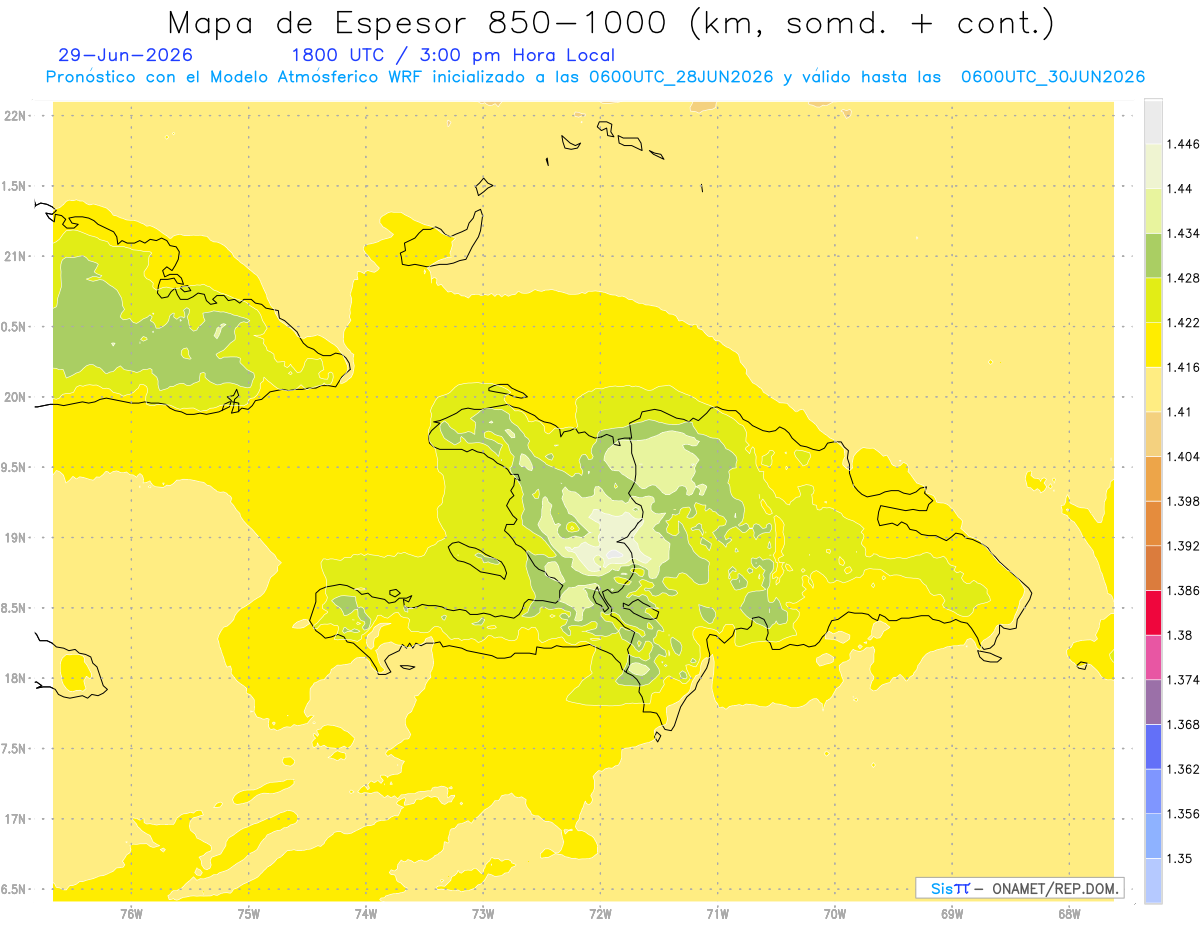
Task: Click the legend value 1.356
Action: (1183, 814)
